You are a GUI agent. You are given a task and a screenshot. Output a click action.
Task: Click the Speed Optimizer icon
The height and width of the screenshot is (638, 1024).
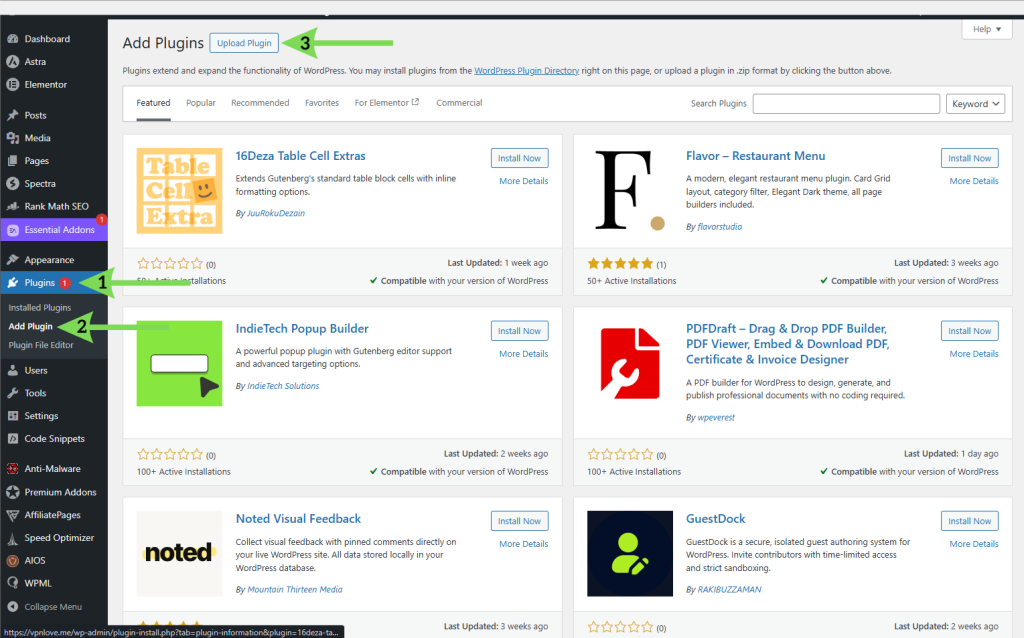click(x=12, y=538)
